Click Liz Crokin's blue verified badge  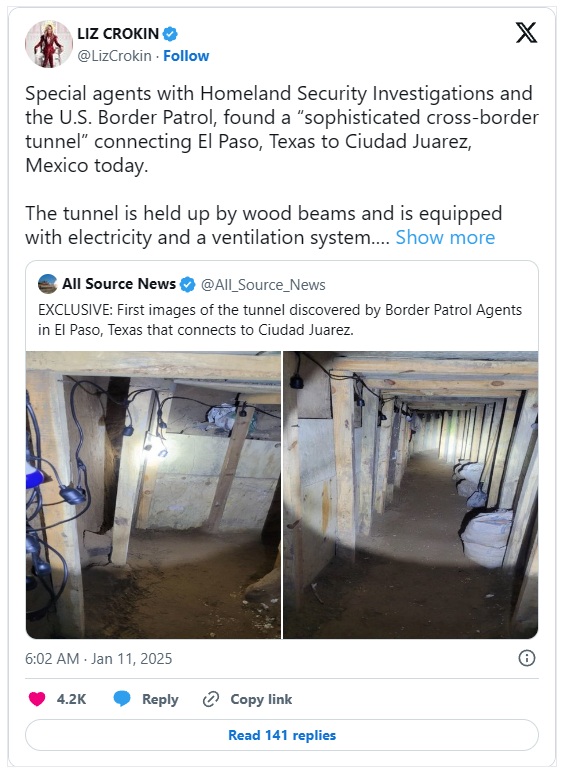(170, 34)
